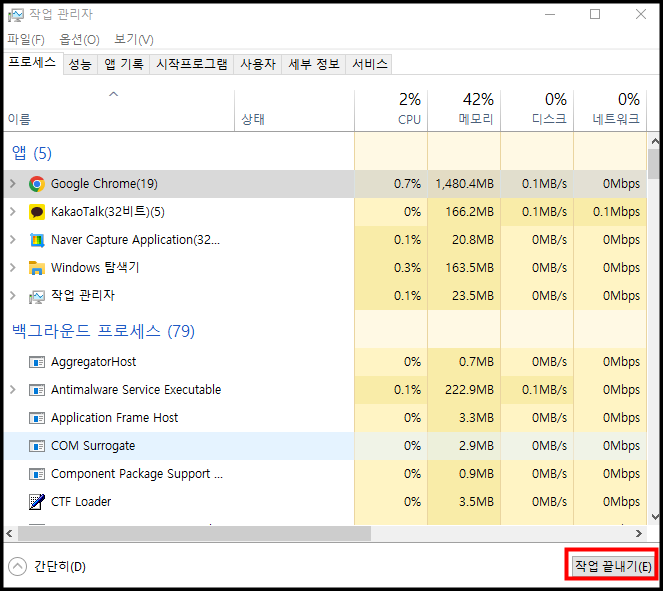Image resolution: width=663 pixels, height=591 pixels.
Task: Click the Component Package Support icon
Action: (37, 474)
